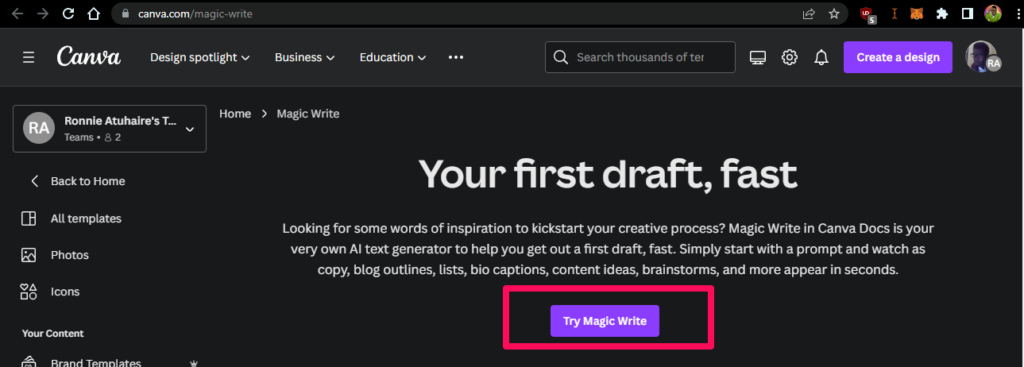Go back in browser history
Image resolution: width=1024 pixels, height=367 pixels.
tap(18, 14)
